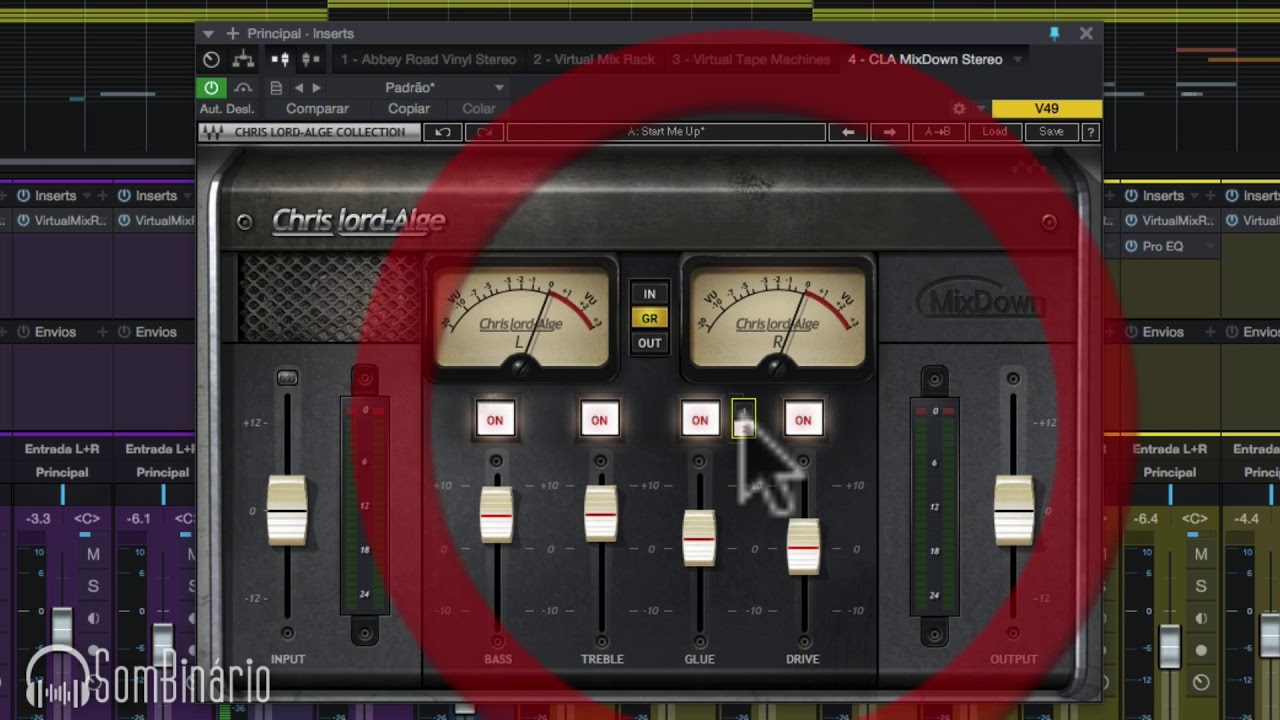Click the Comparar button
This screenshot has width=1280, height=720.
coord(317,108)
